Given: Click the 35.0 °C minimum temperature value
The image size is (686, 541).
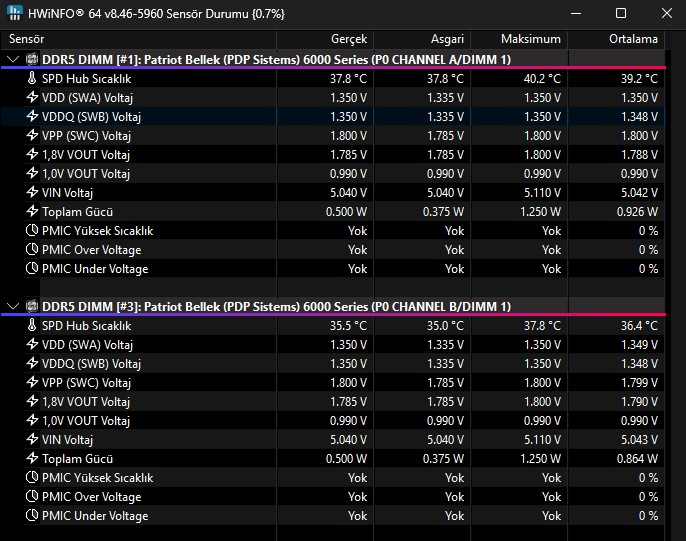Looking at the screenshot, I should tap(445, 326).
